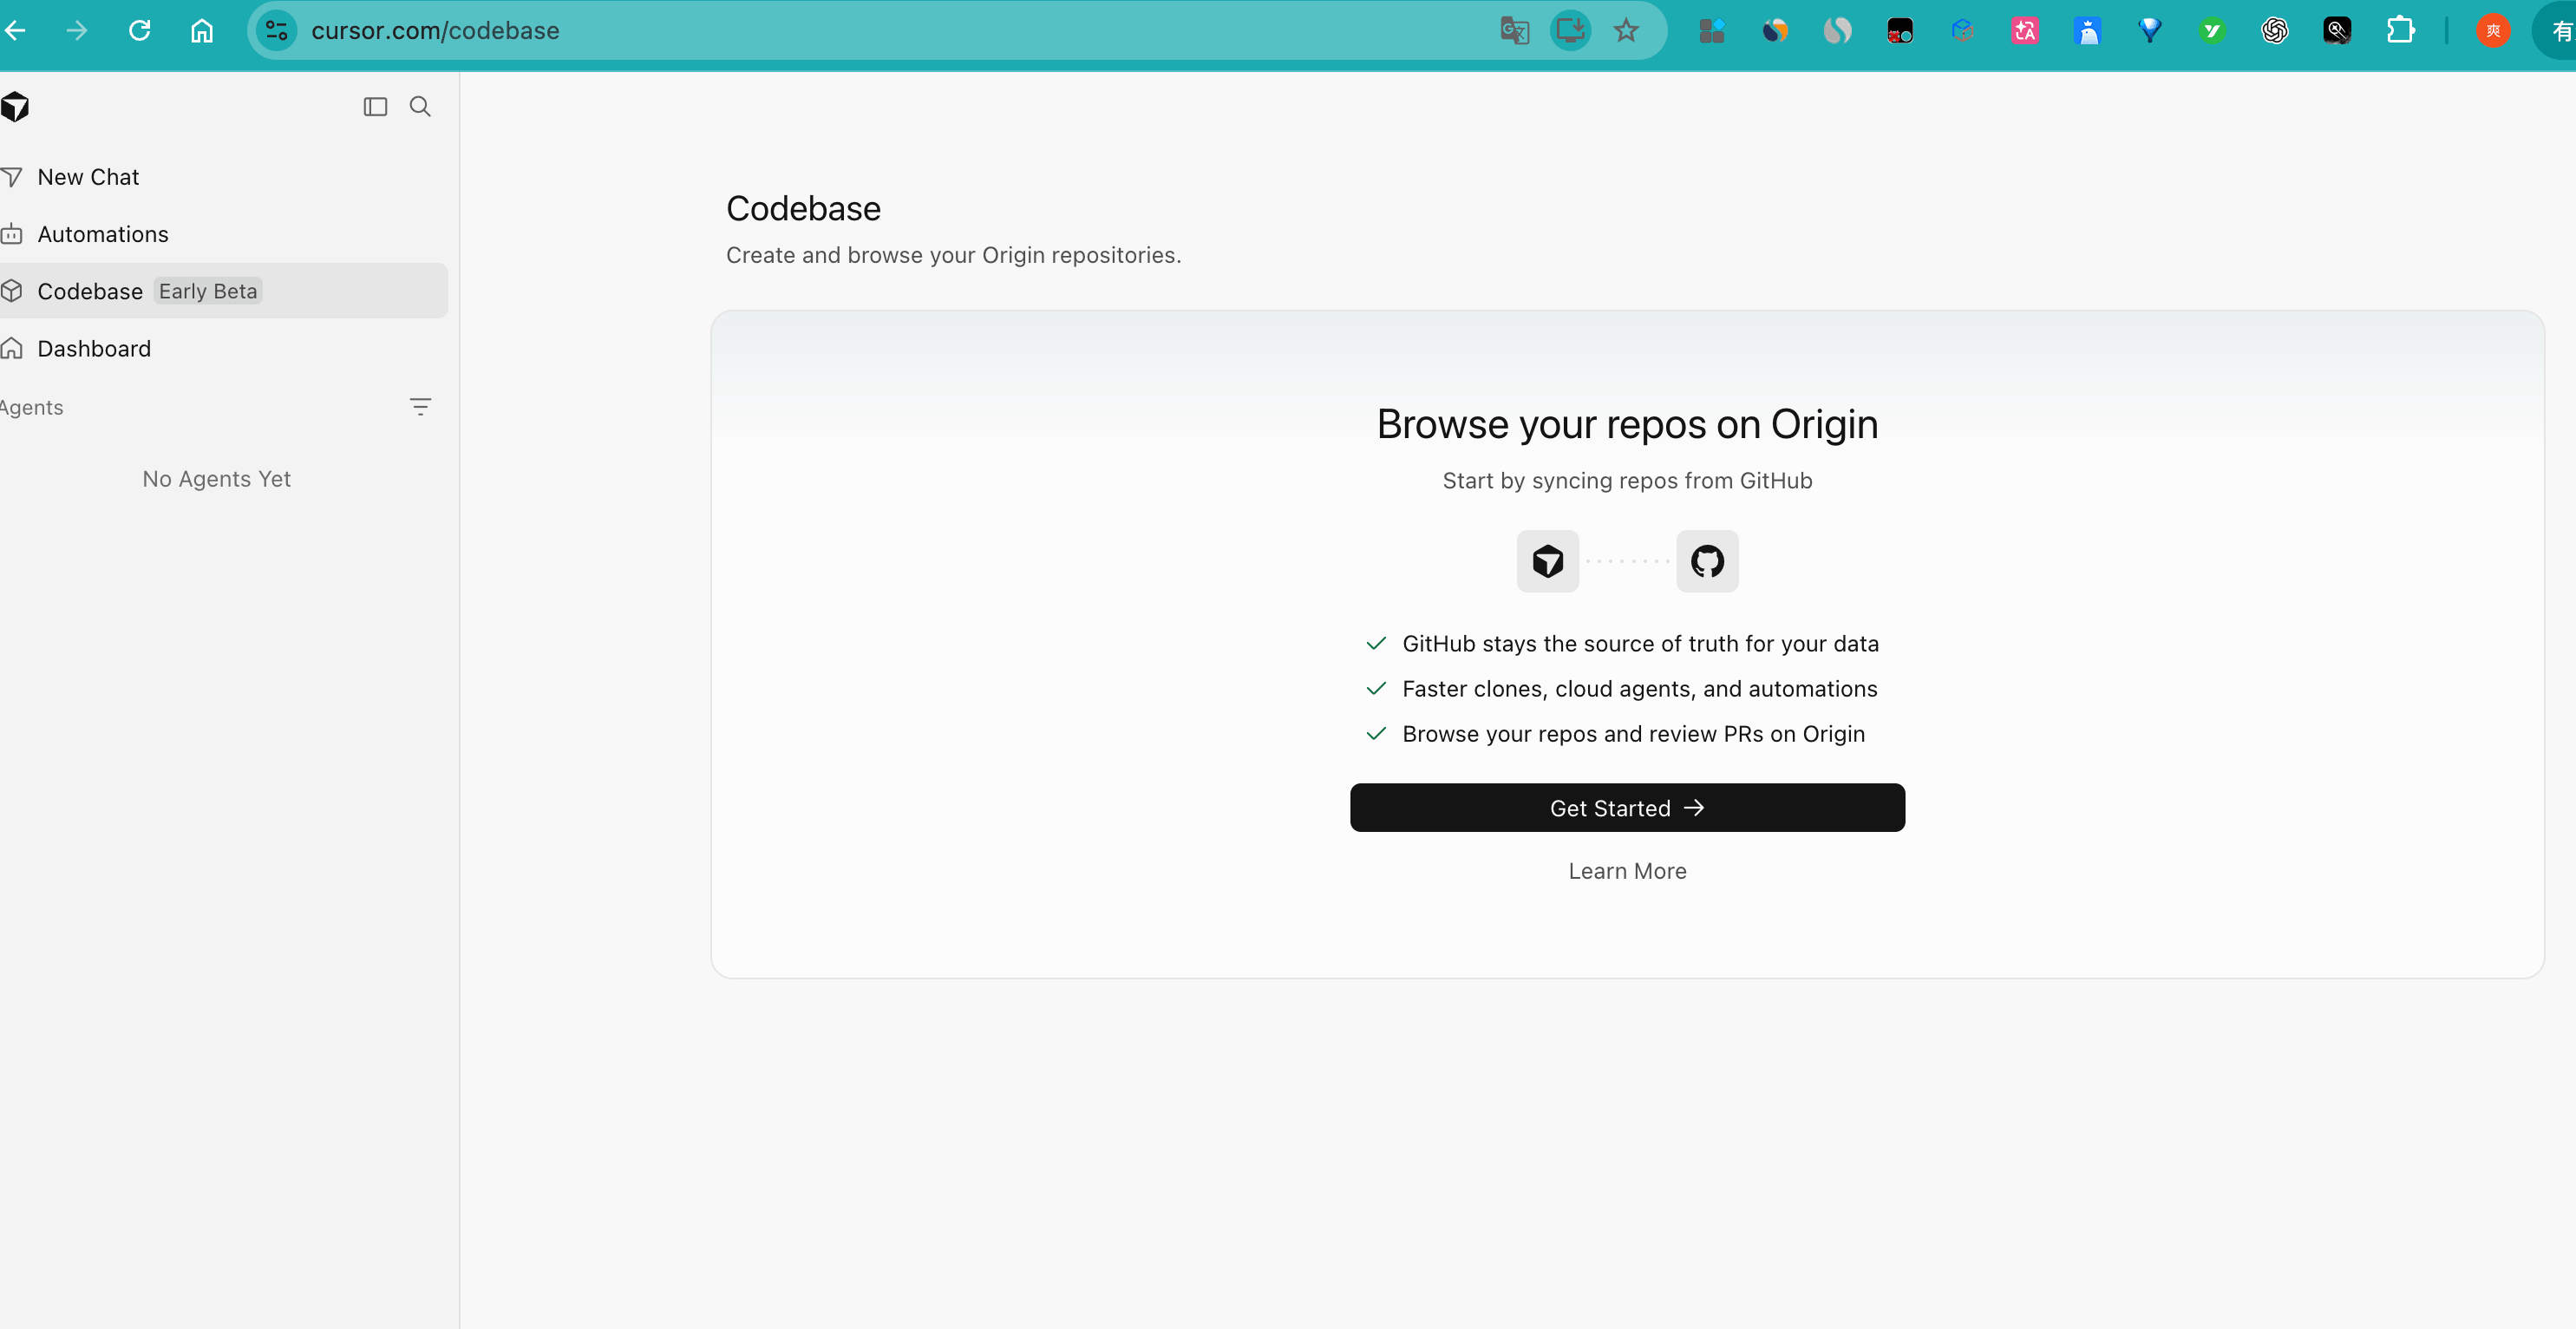Click Browse your repos and review PRs line

[x=1633, y=734]
